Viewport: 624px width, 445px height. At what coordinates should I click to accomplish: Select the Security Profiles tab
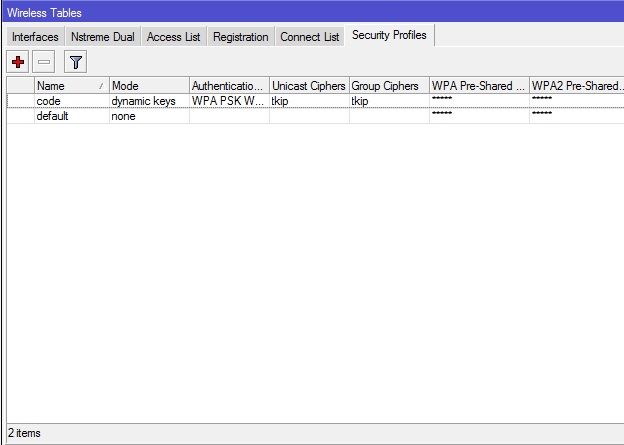coord(389,35)
